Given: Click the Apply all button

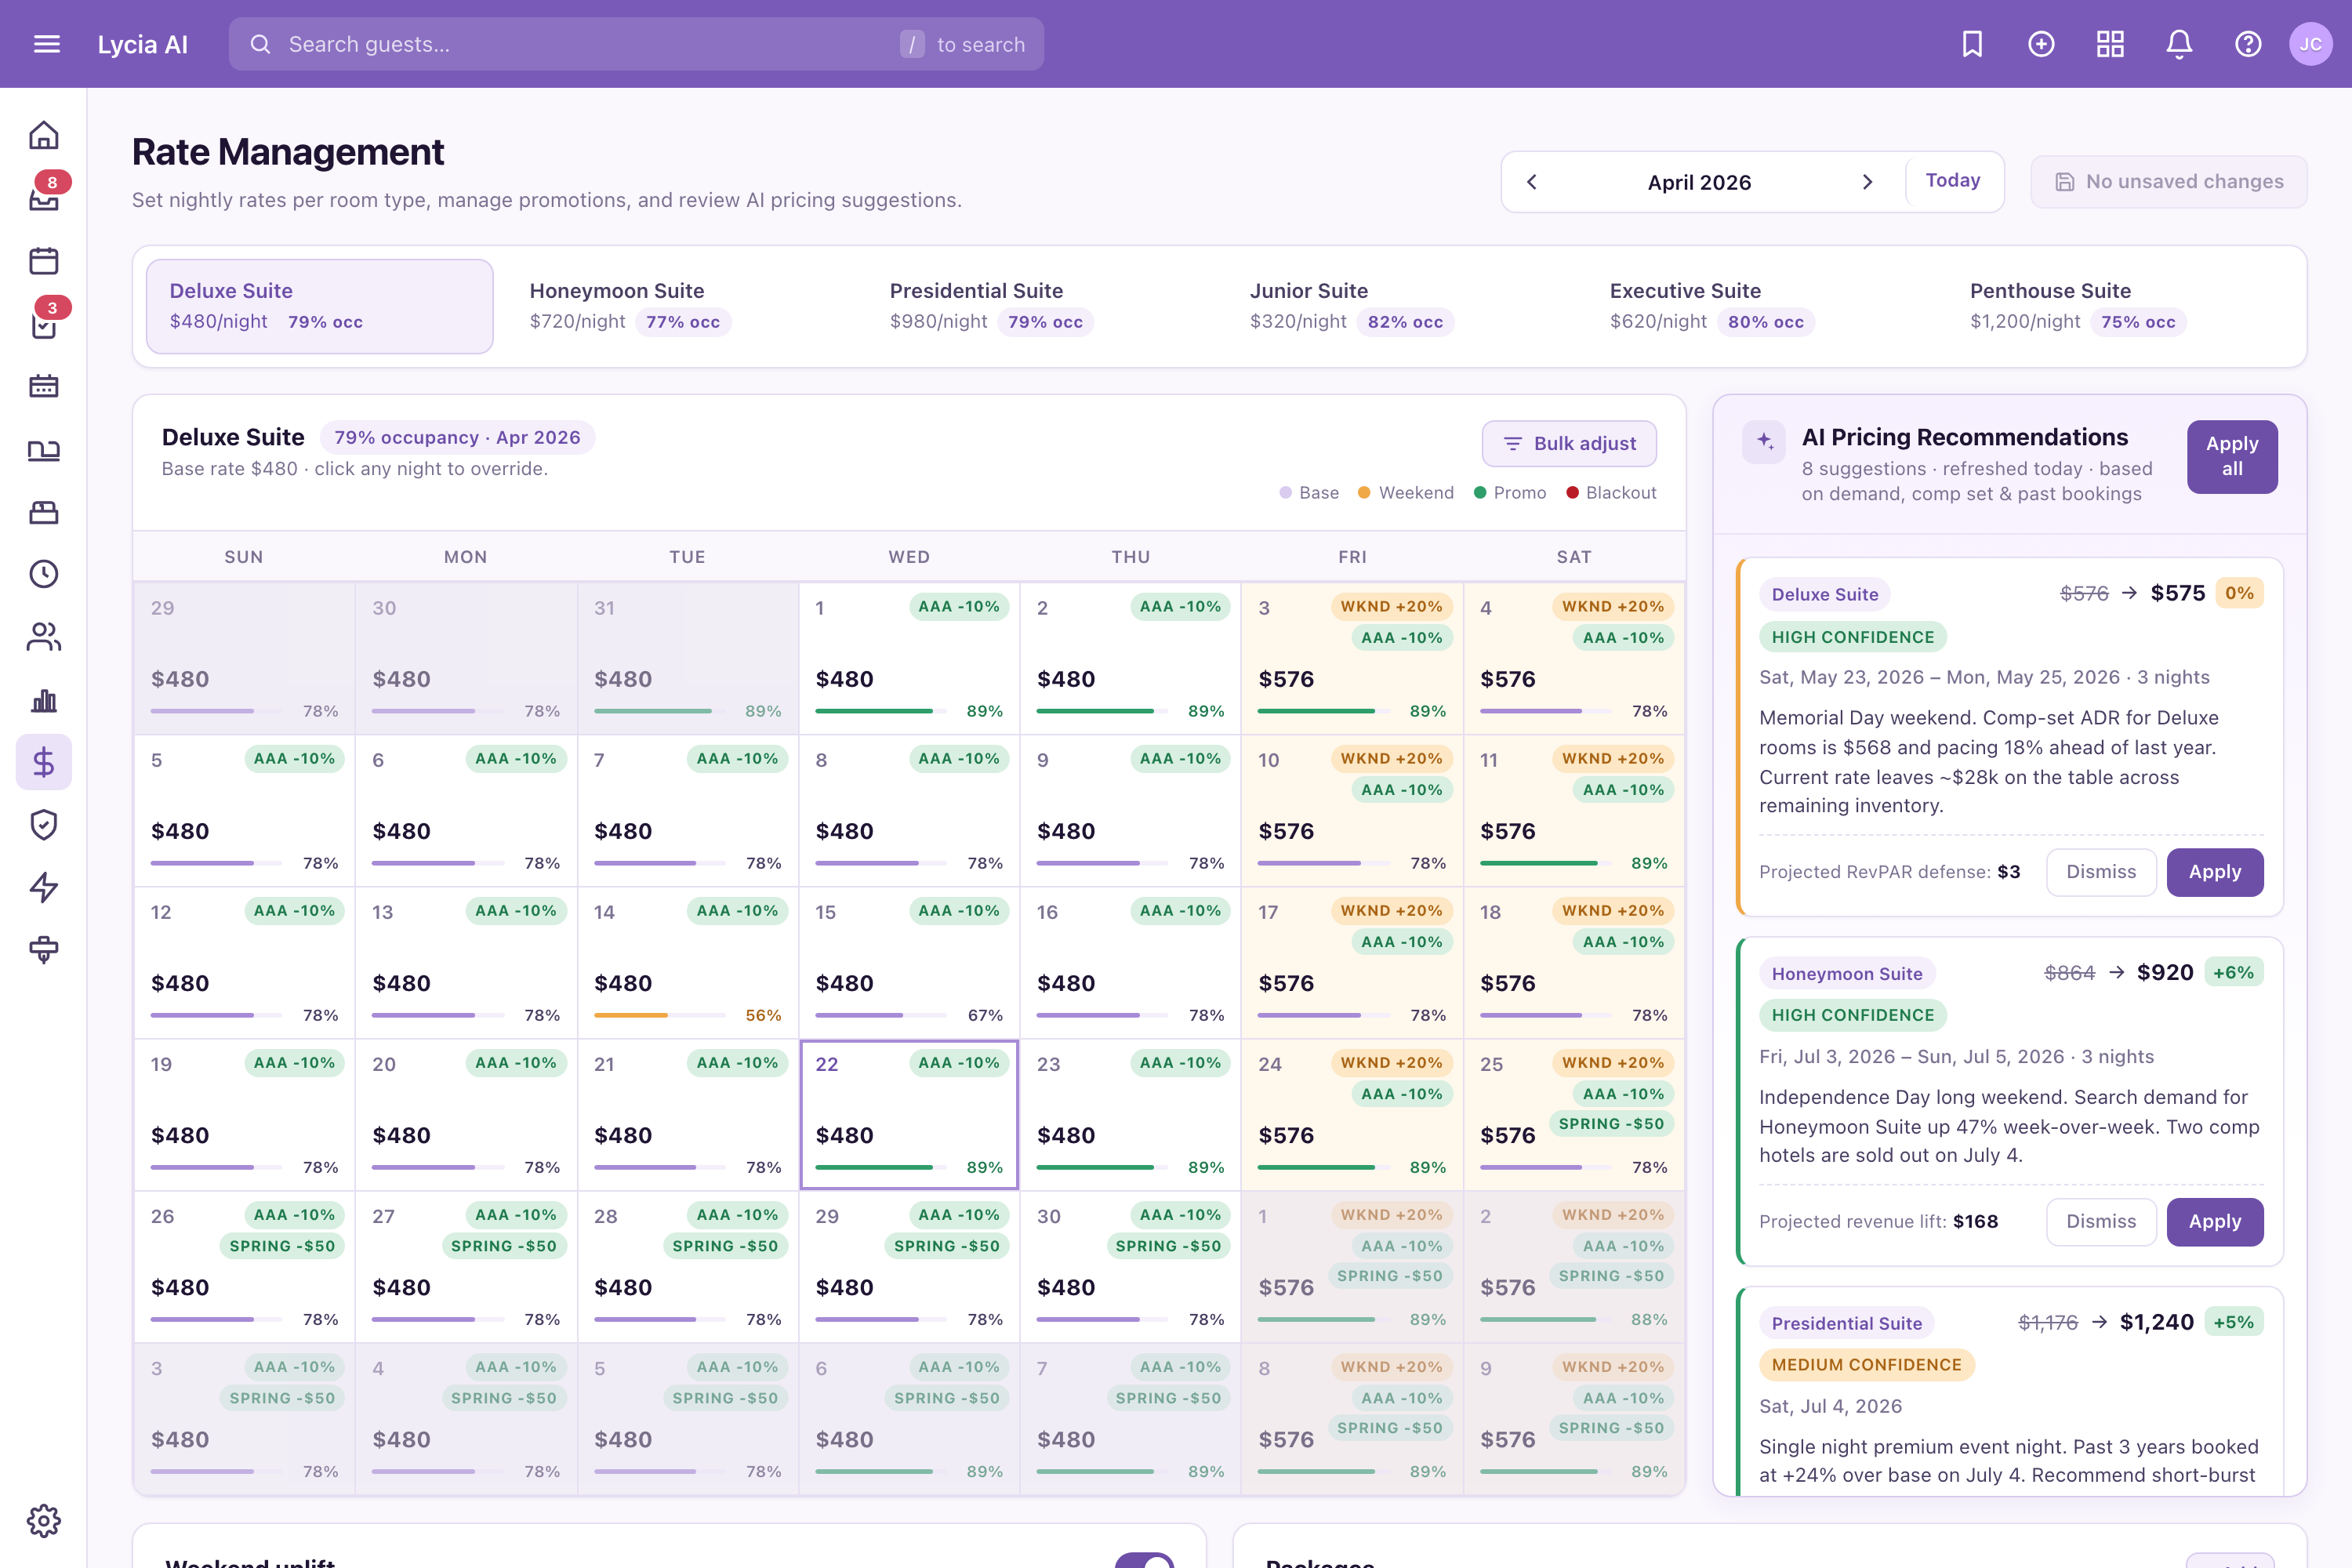Looking at the screenshot, I should click(2232, 456).
